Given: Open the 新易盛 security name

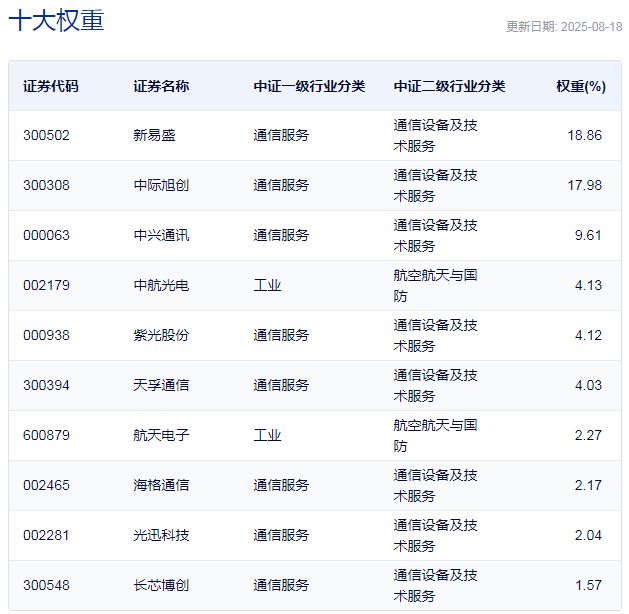Looking at the screenshot, I should (154, 135).
